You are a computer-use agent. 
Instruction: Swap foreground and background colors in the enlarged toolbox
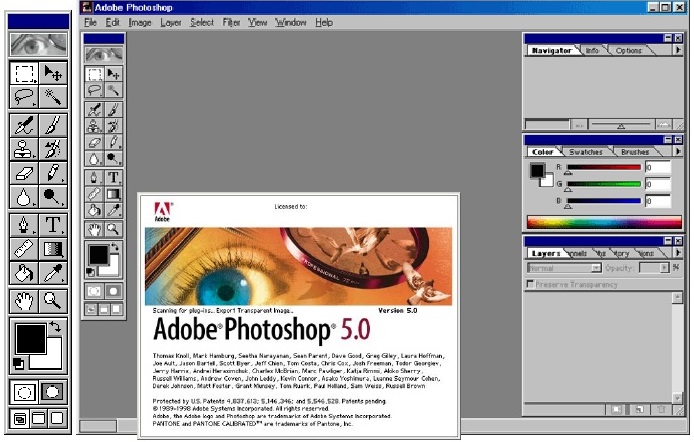55,327
